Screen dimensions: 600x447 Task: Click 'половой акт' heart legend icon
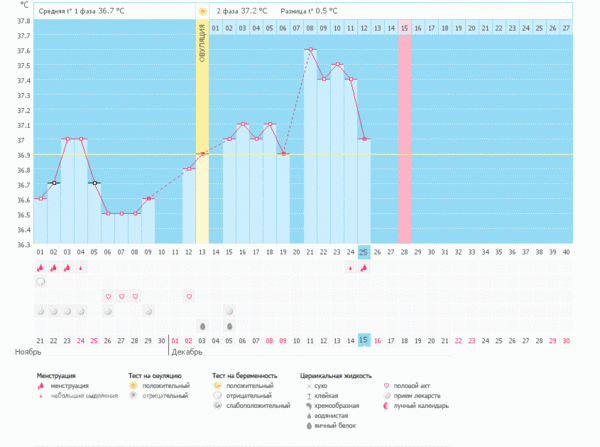pyautogui.click(x=389, y=385)
